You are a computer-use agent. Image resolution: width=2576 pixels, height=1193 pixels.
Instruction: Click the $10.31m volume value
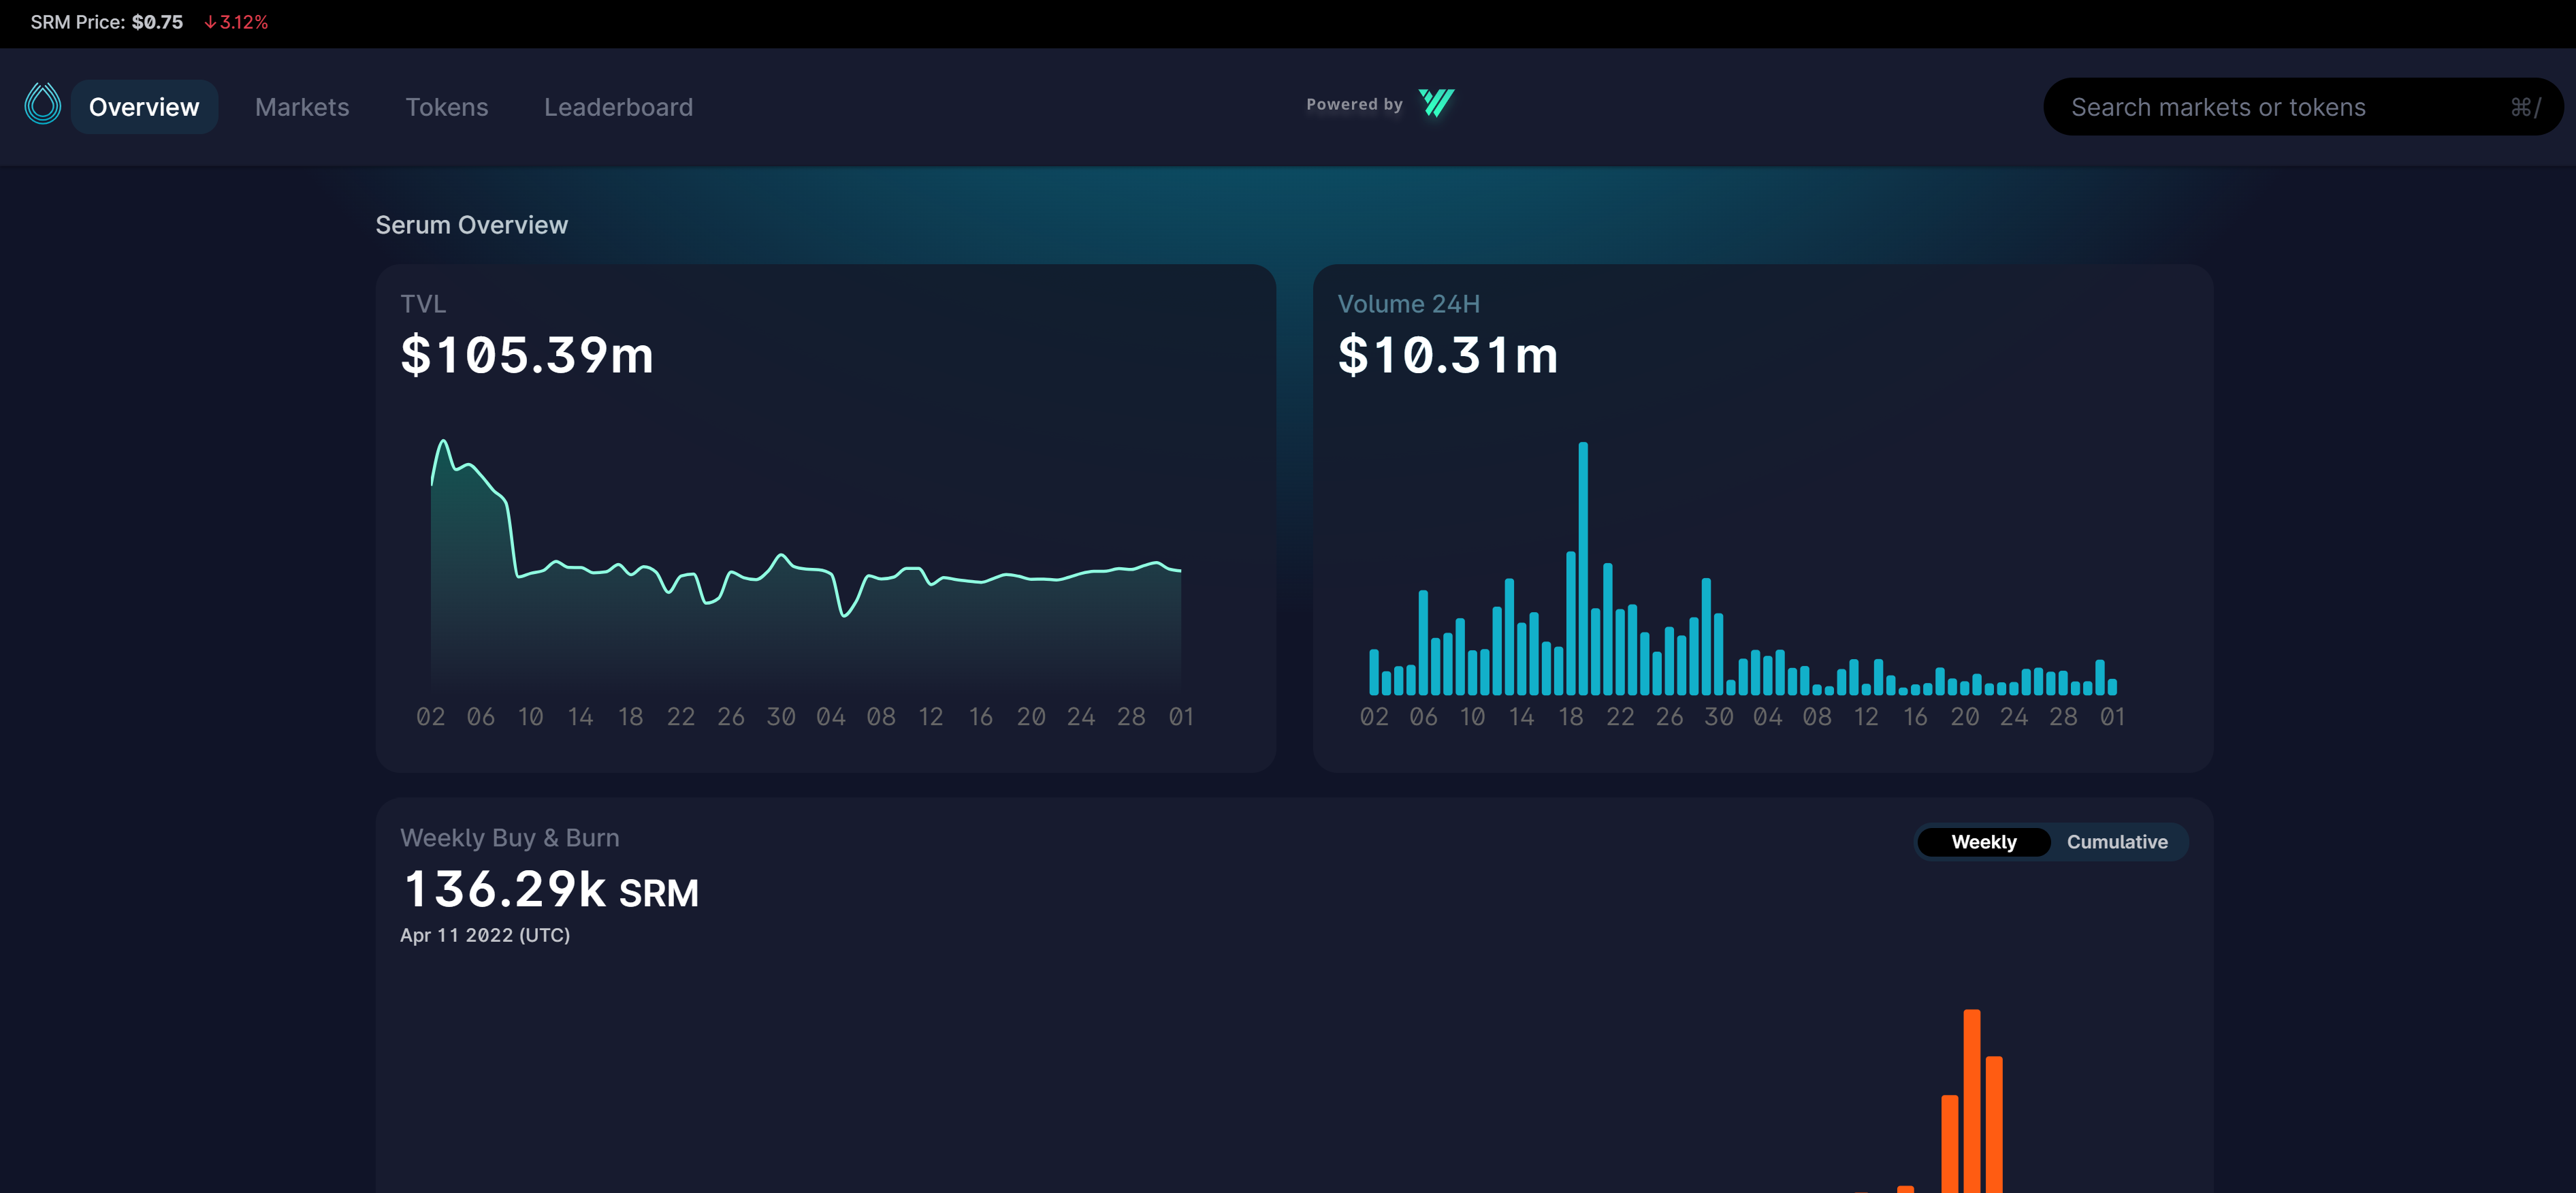pos(1448,355)
